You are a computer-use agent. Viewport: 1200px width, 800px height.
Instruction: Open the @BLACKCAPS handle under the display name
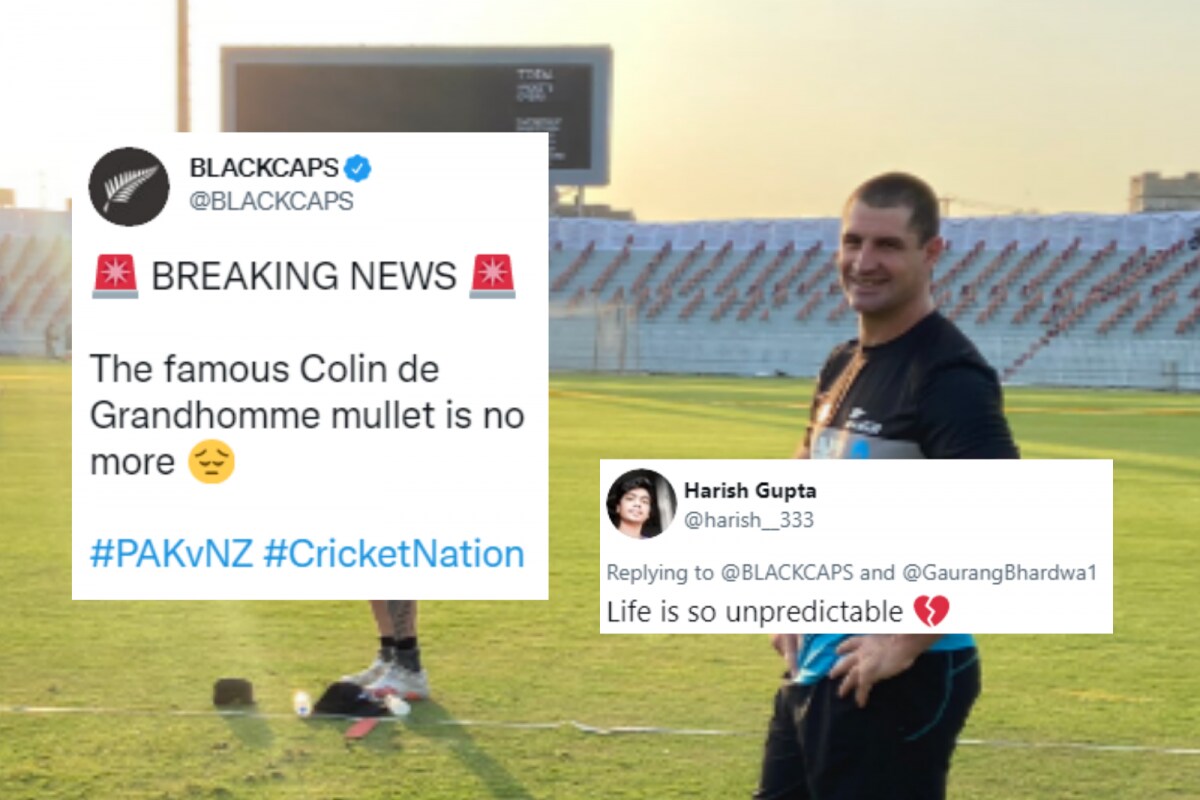pos(271,201)
